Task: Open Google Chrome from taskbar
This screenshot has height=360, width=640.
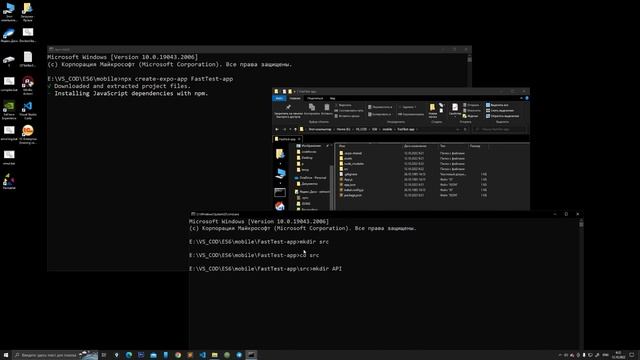Action: point(178,355)
